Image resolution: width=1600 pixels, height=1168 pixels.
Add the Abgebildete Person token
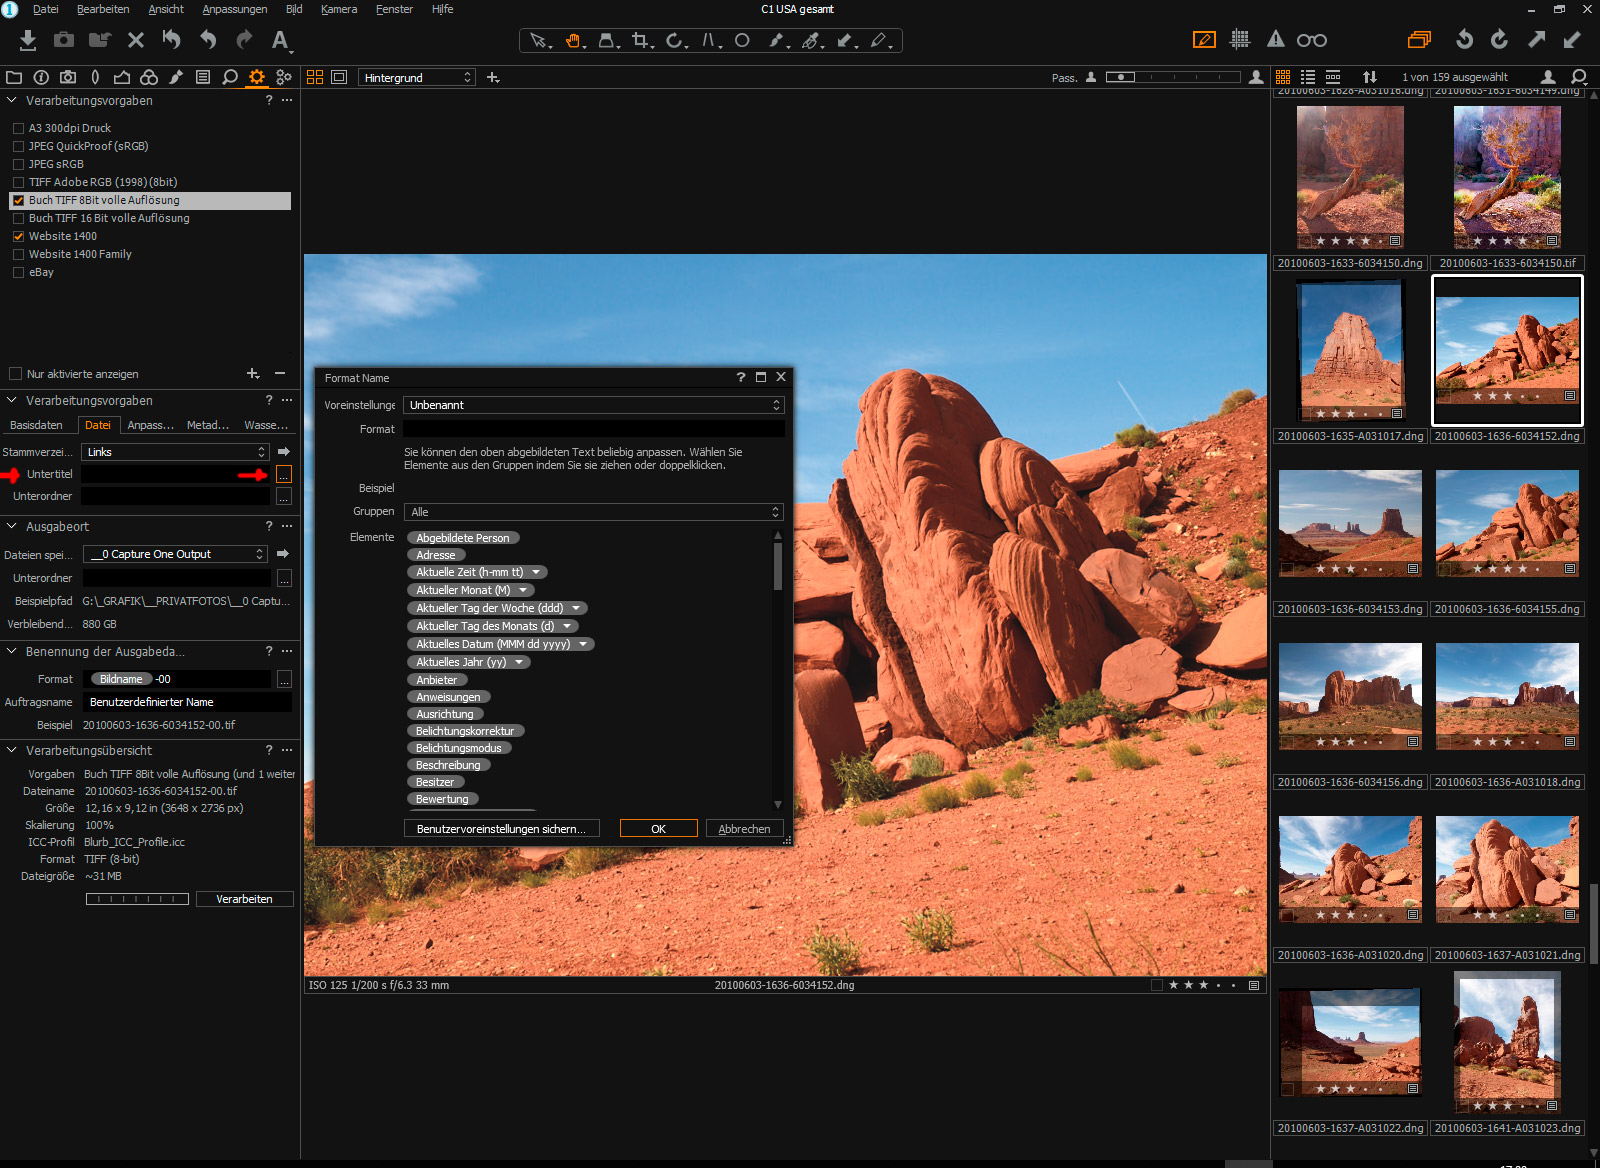coord(463,538)
